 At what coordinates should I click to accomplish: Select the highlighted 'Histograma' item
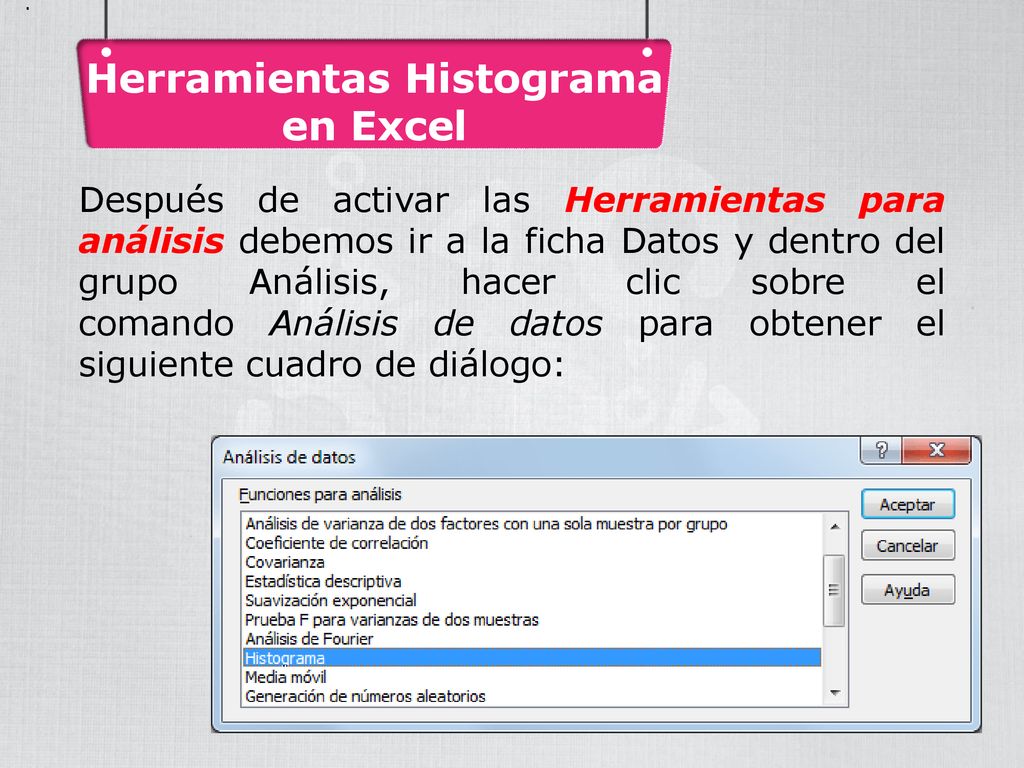532,658
